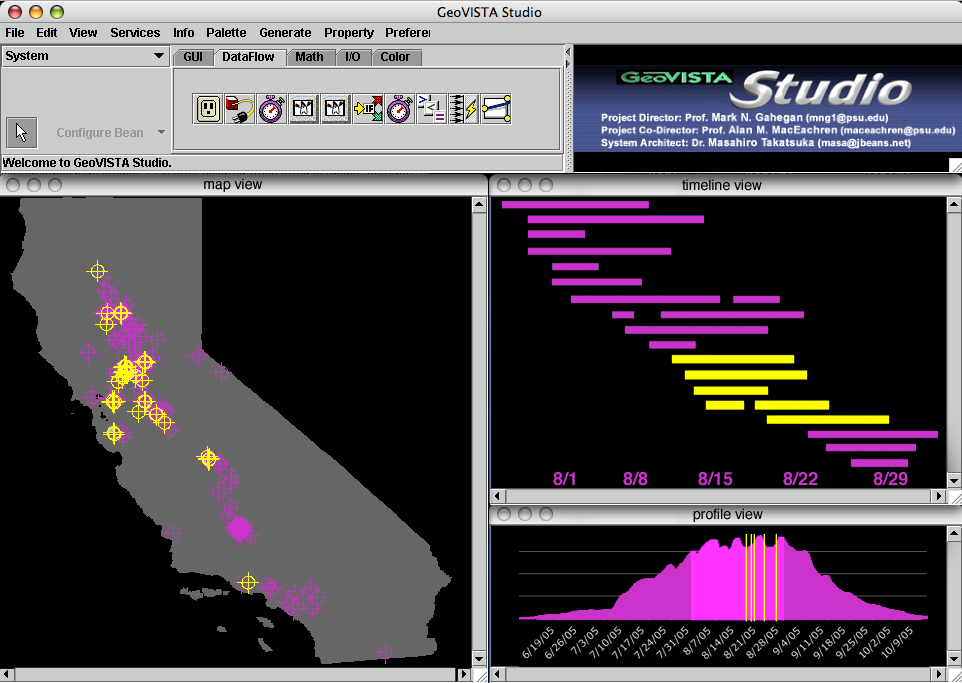
Task: Select the northernmost yellow marker on the map
Action: click(97, 271)
